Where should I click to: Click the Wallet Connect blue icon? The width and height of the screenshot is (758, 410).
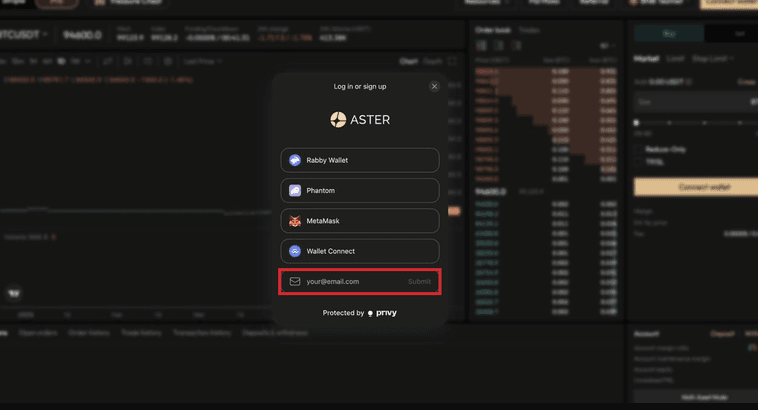(295, 251)
